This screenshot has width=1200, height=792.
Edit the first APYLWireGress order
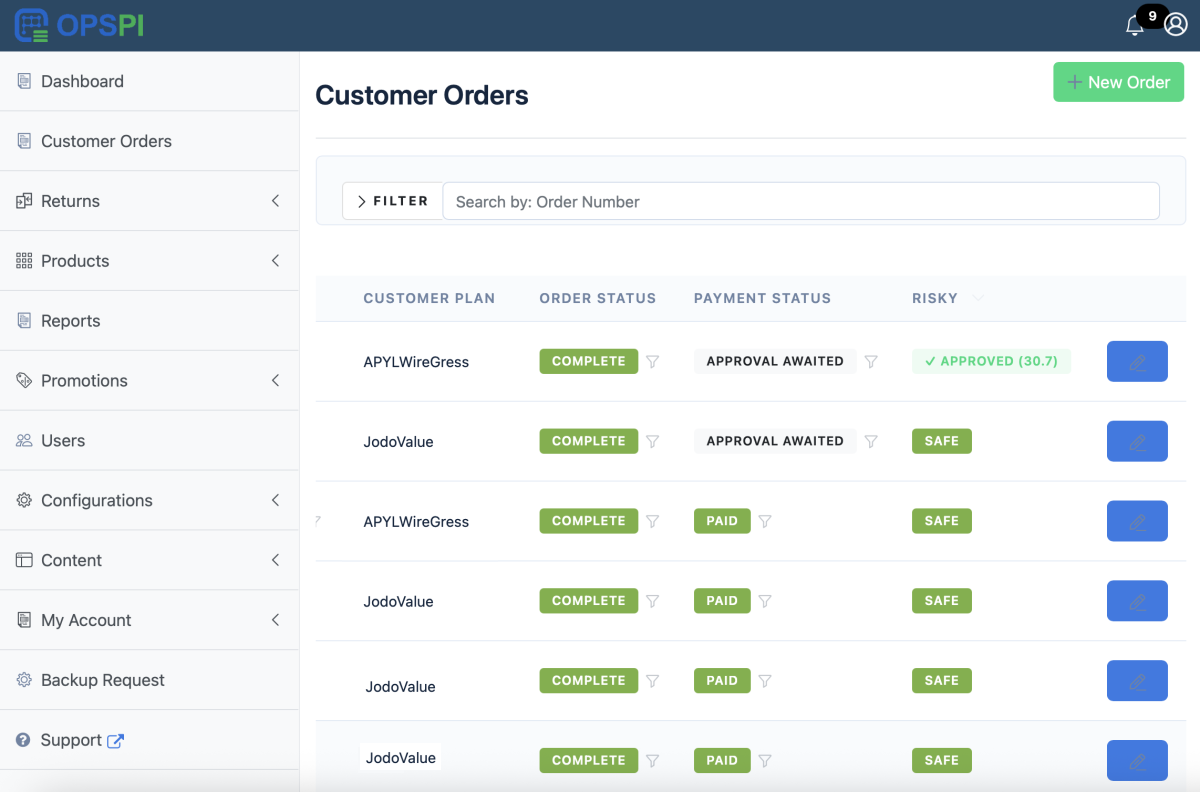click(x=1137, y=362)
